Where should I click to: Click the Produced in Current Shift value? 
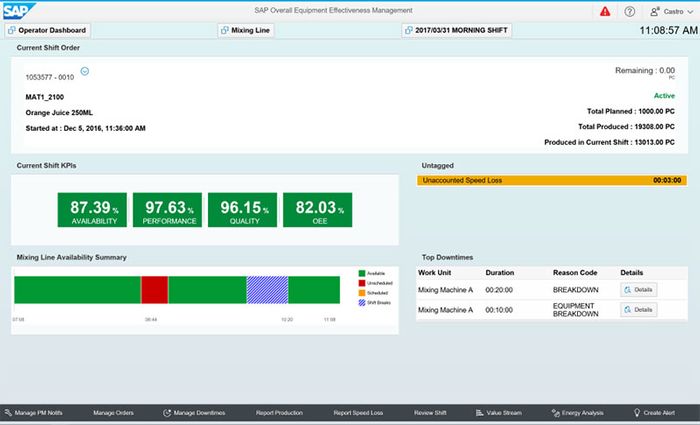coord(609,142)
